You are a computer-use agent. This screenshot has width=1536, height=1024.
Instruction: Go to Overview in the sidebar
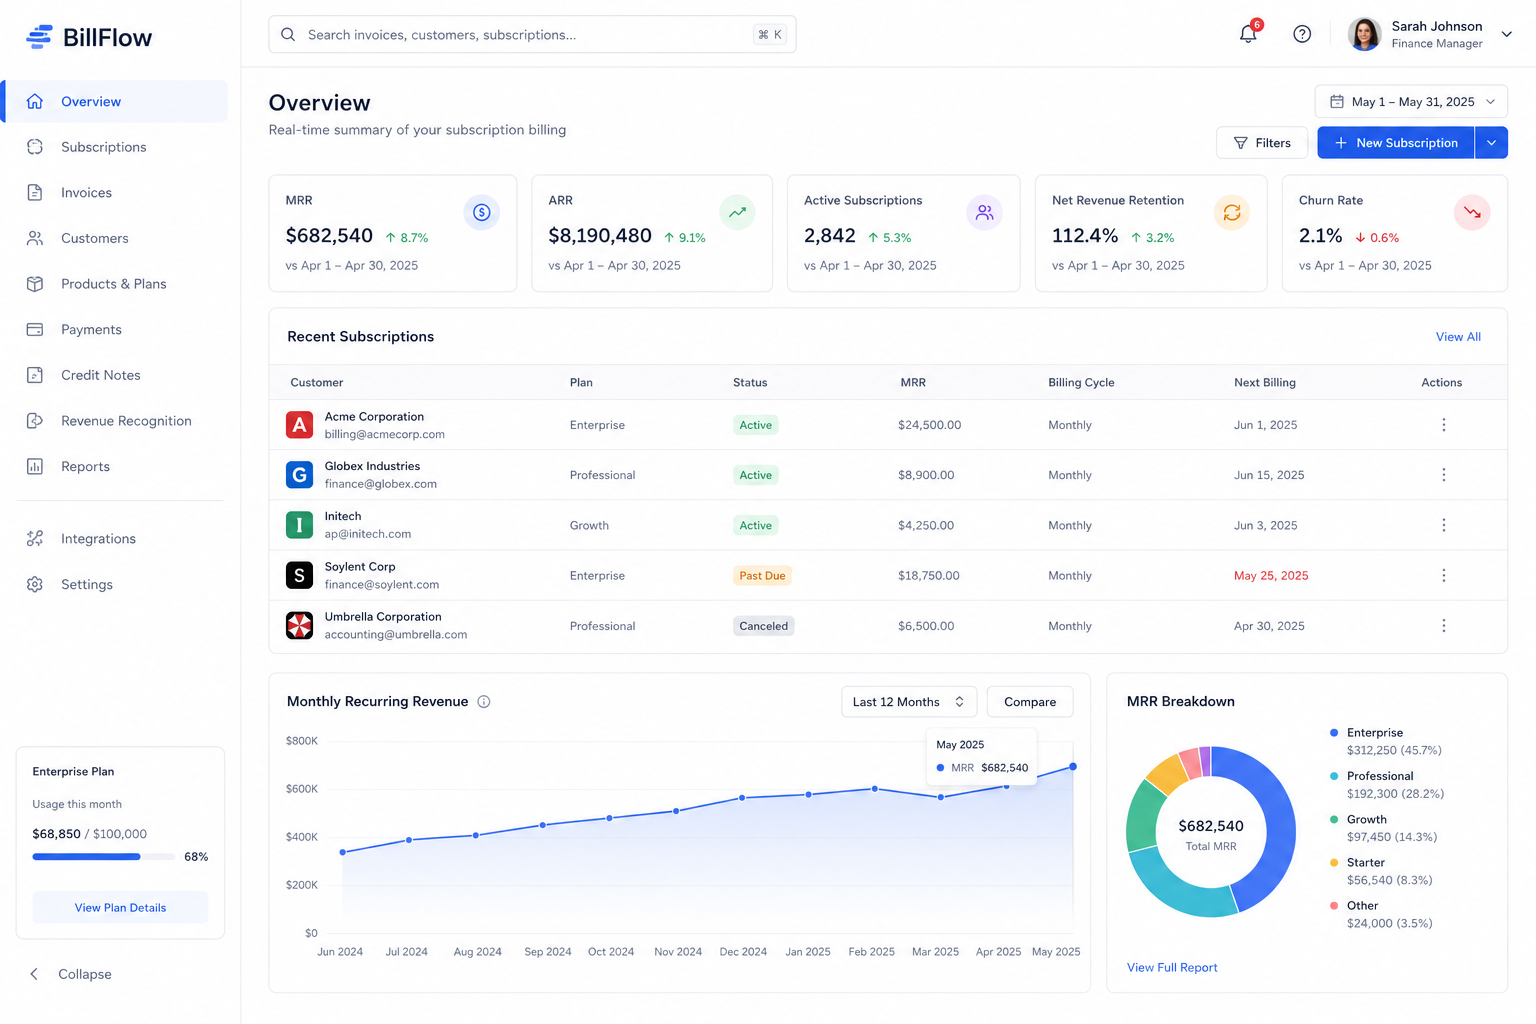click(116, 102)
